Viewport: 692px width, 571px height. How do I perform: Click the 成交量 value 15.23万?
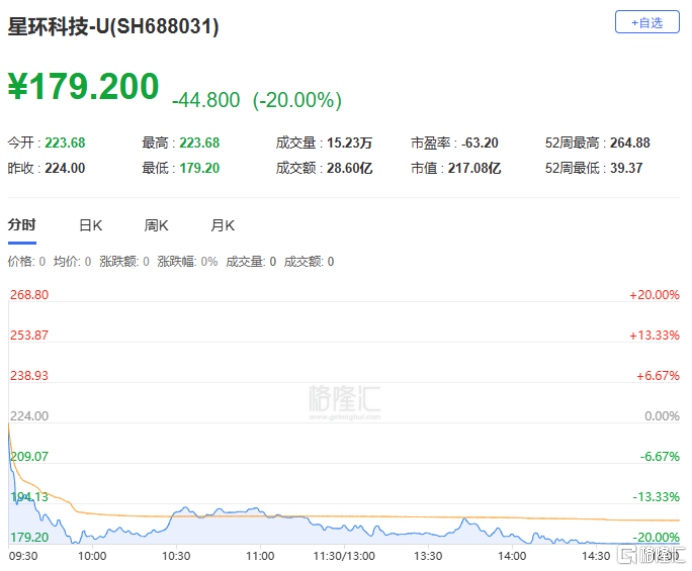coord(350,143)
